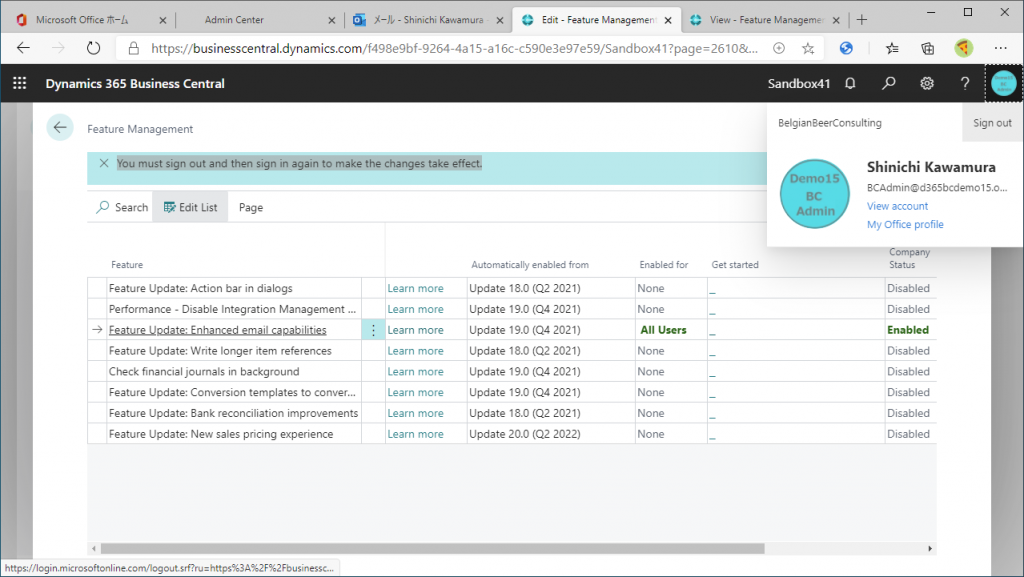
Task: Click the Company Status column header
Action: pyautogui.click(x=909, y=258)
